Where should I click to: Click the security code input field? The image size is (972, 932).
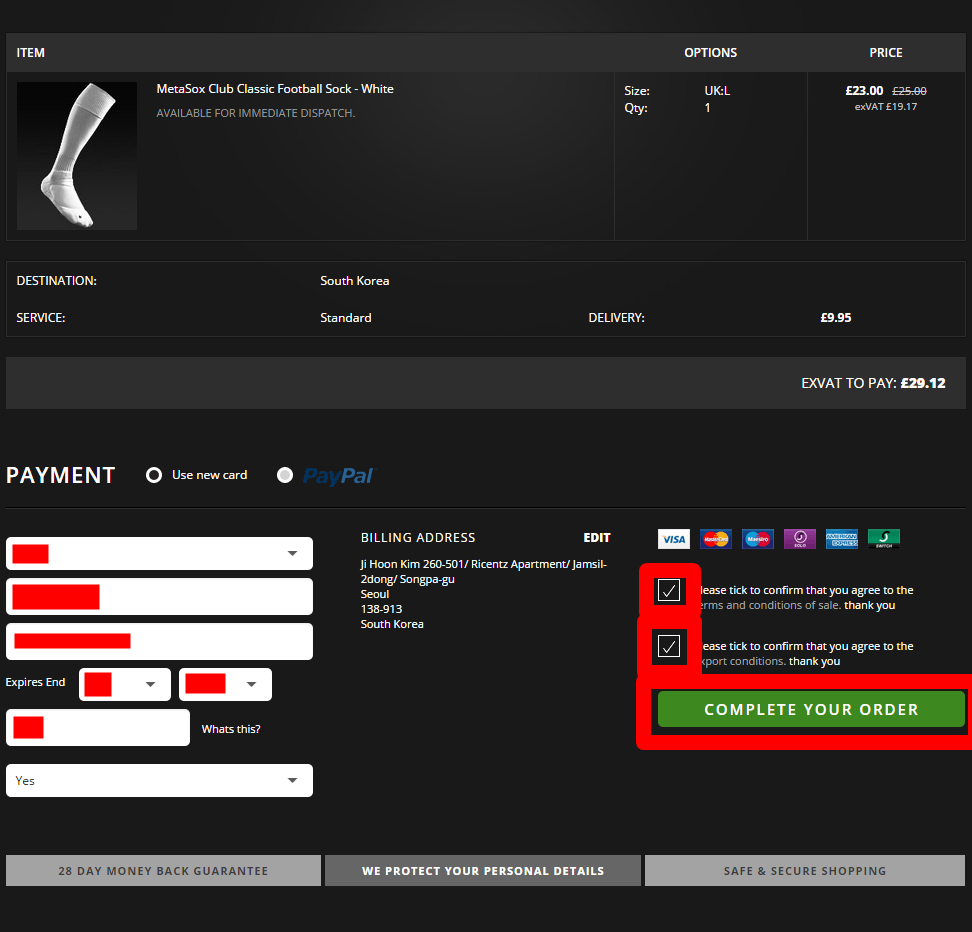click(x=98, y=727)
